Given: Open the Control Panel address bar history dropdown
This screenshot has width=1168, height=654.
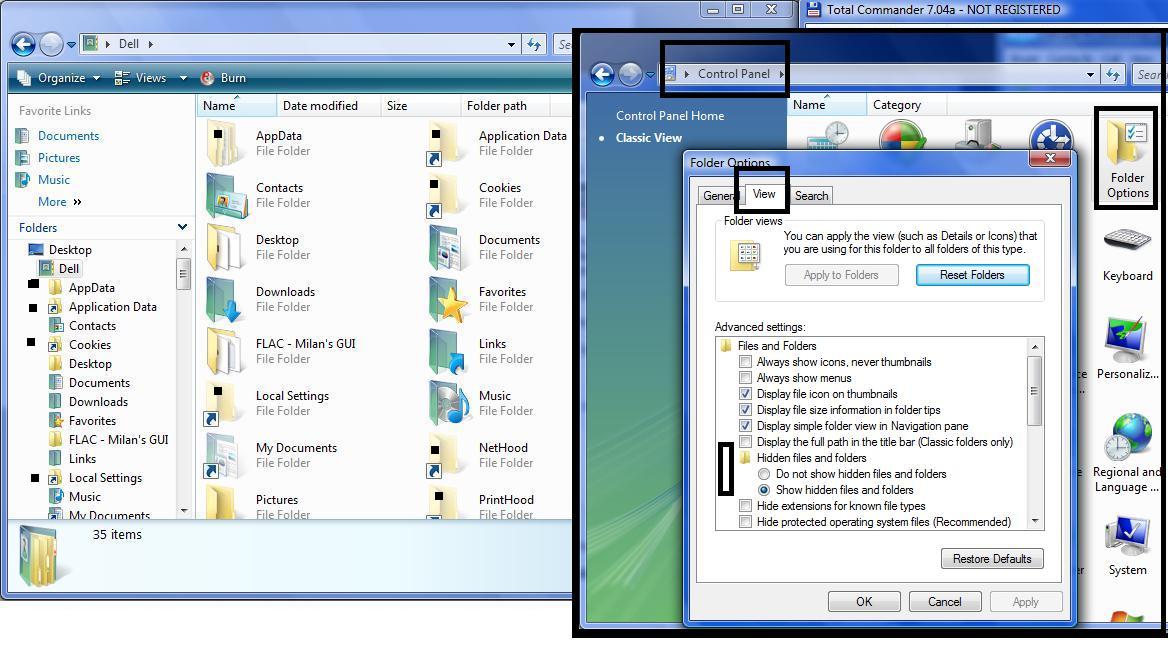Looking at the screenshot, I should [1091, 74].
